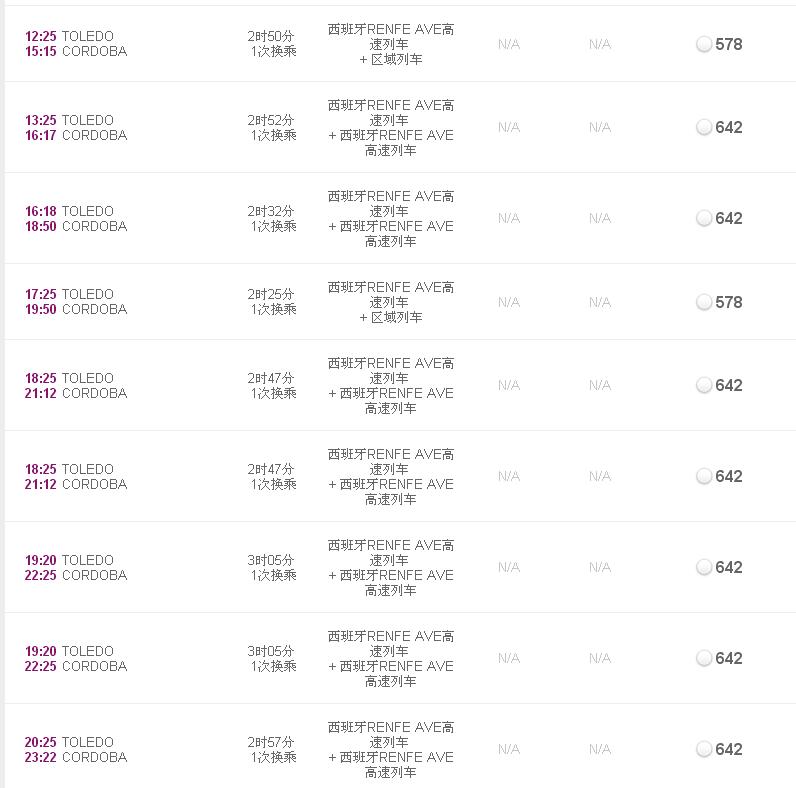Viewport: 796px width, 788px height.
Task: Choose the 13:25 departure radio button
Action: [x=704, y=127]
